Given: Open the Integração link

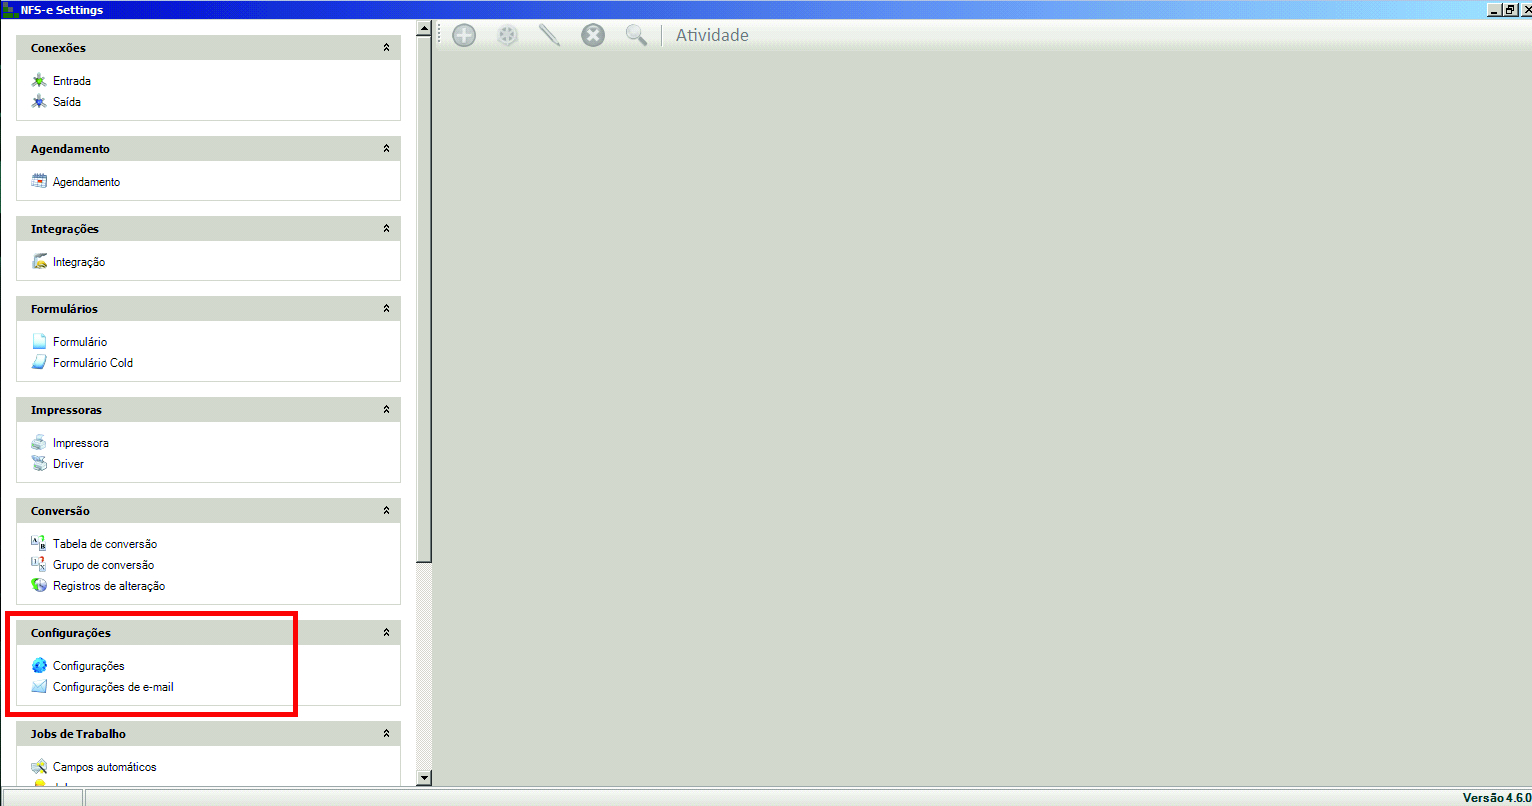Looking at the screenshot, I should [x=79, y=262].
